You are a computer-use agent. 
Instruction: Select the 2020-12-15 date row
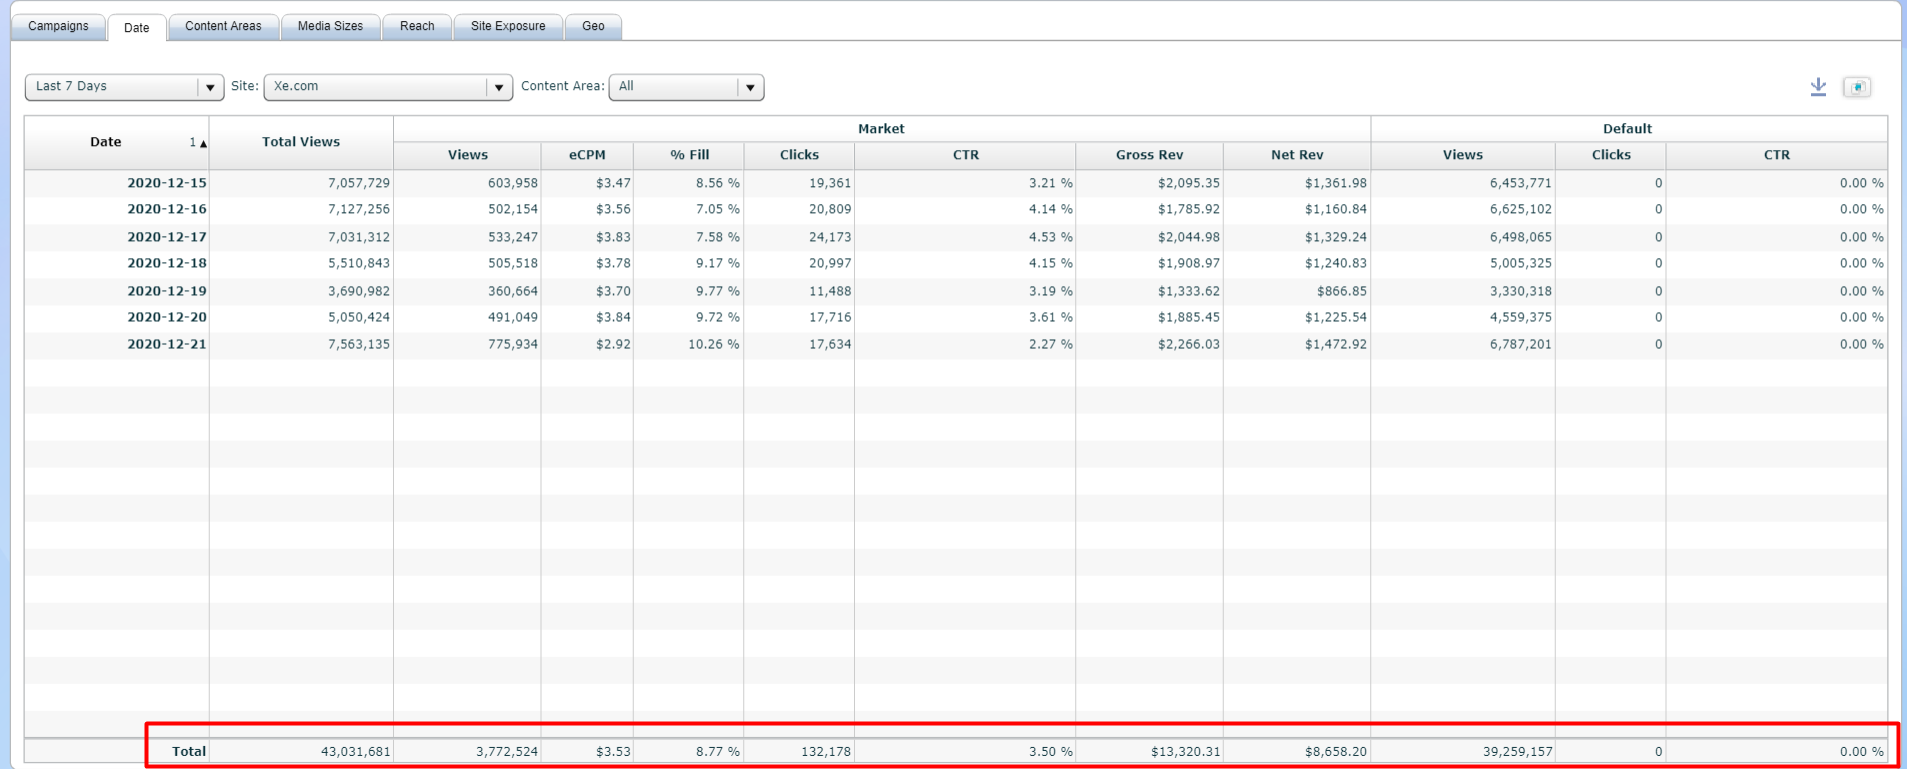[167, 183]
